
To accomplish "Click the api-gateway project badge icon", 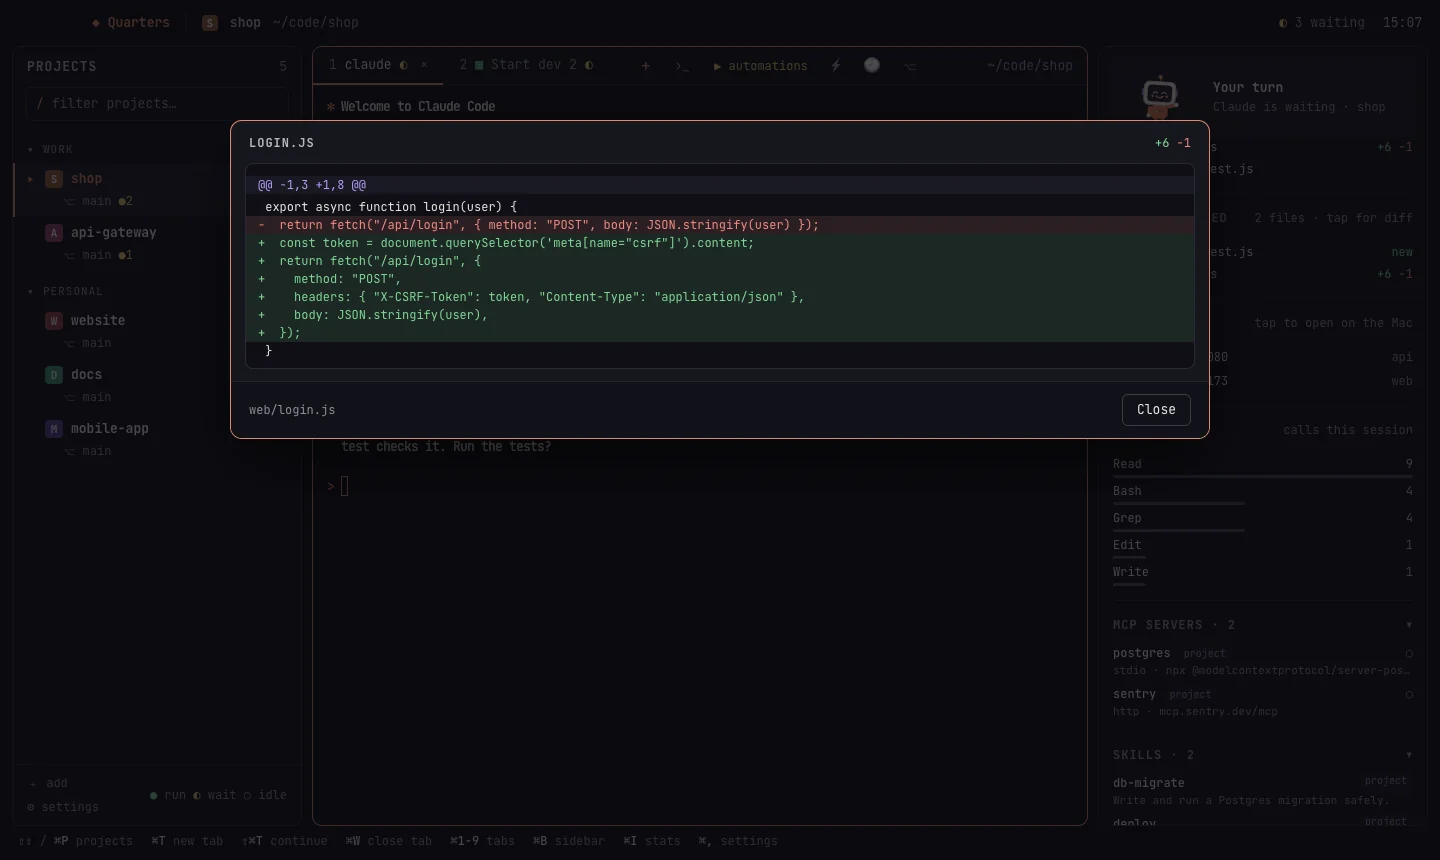I will [54, 233].
